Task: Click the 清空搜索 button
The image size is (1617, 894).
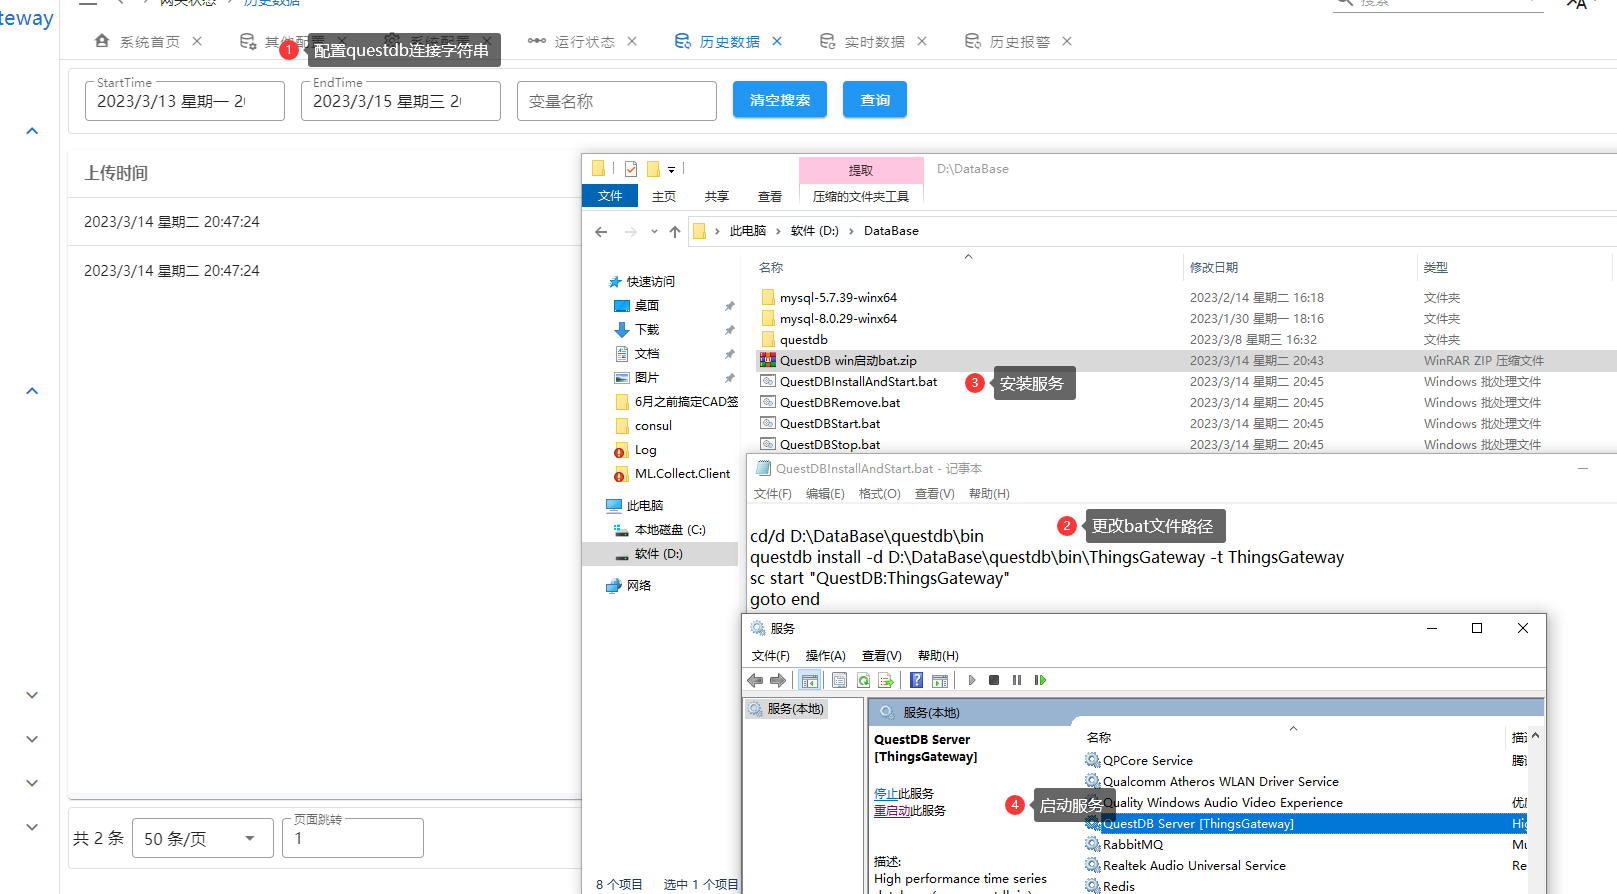Action: [x=779, y=100]
